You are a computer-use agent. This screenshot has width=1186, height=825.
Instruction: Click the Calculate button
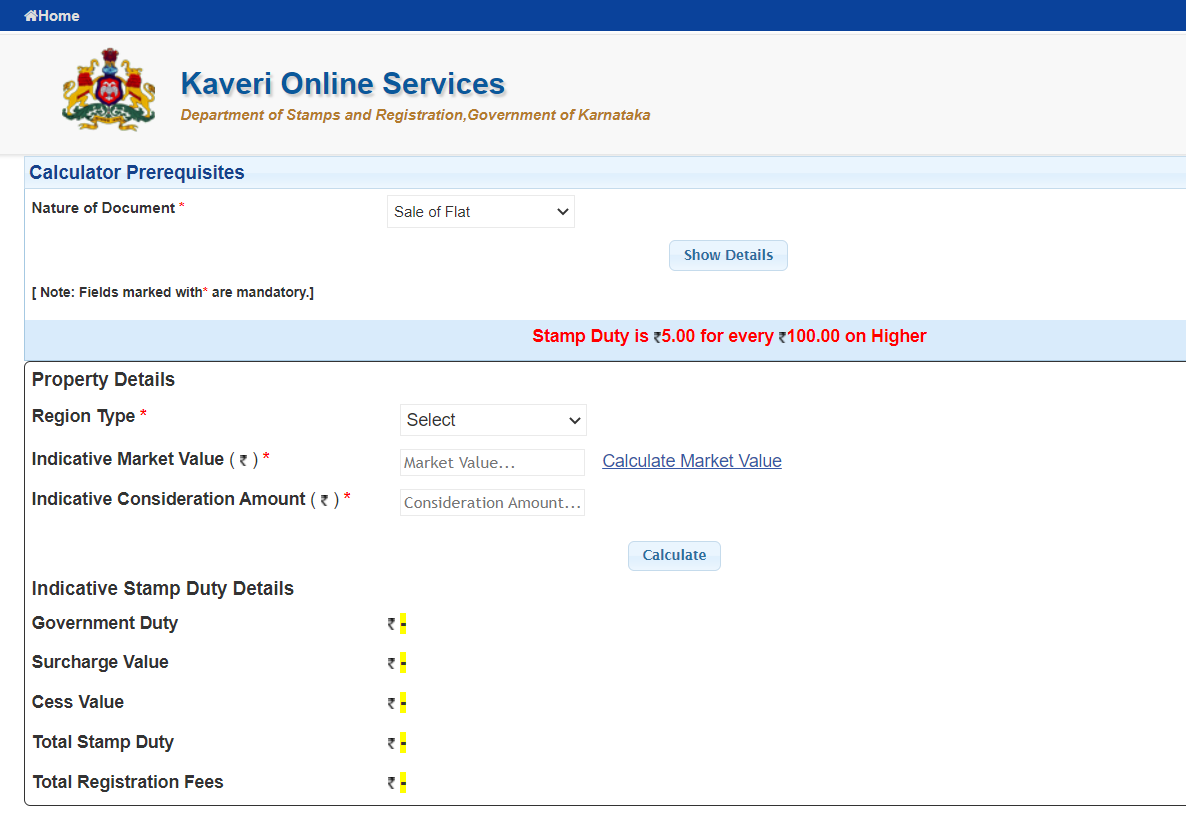[x=674, y=556]
